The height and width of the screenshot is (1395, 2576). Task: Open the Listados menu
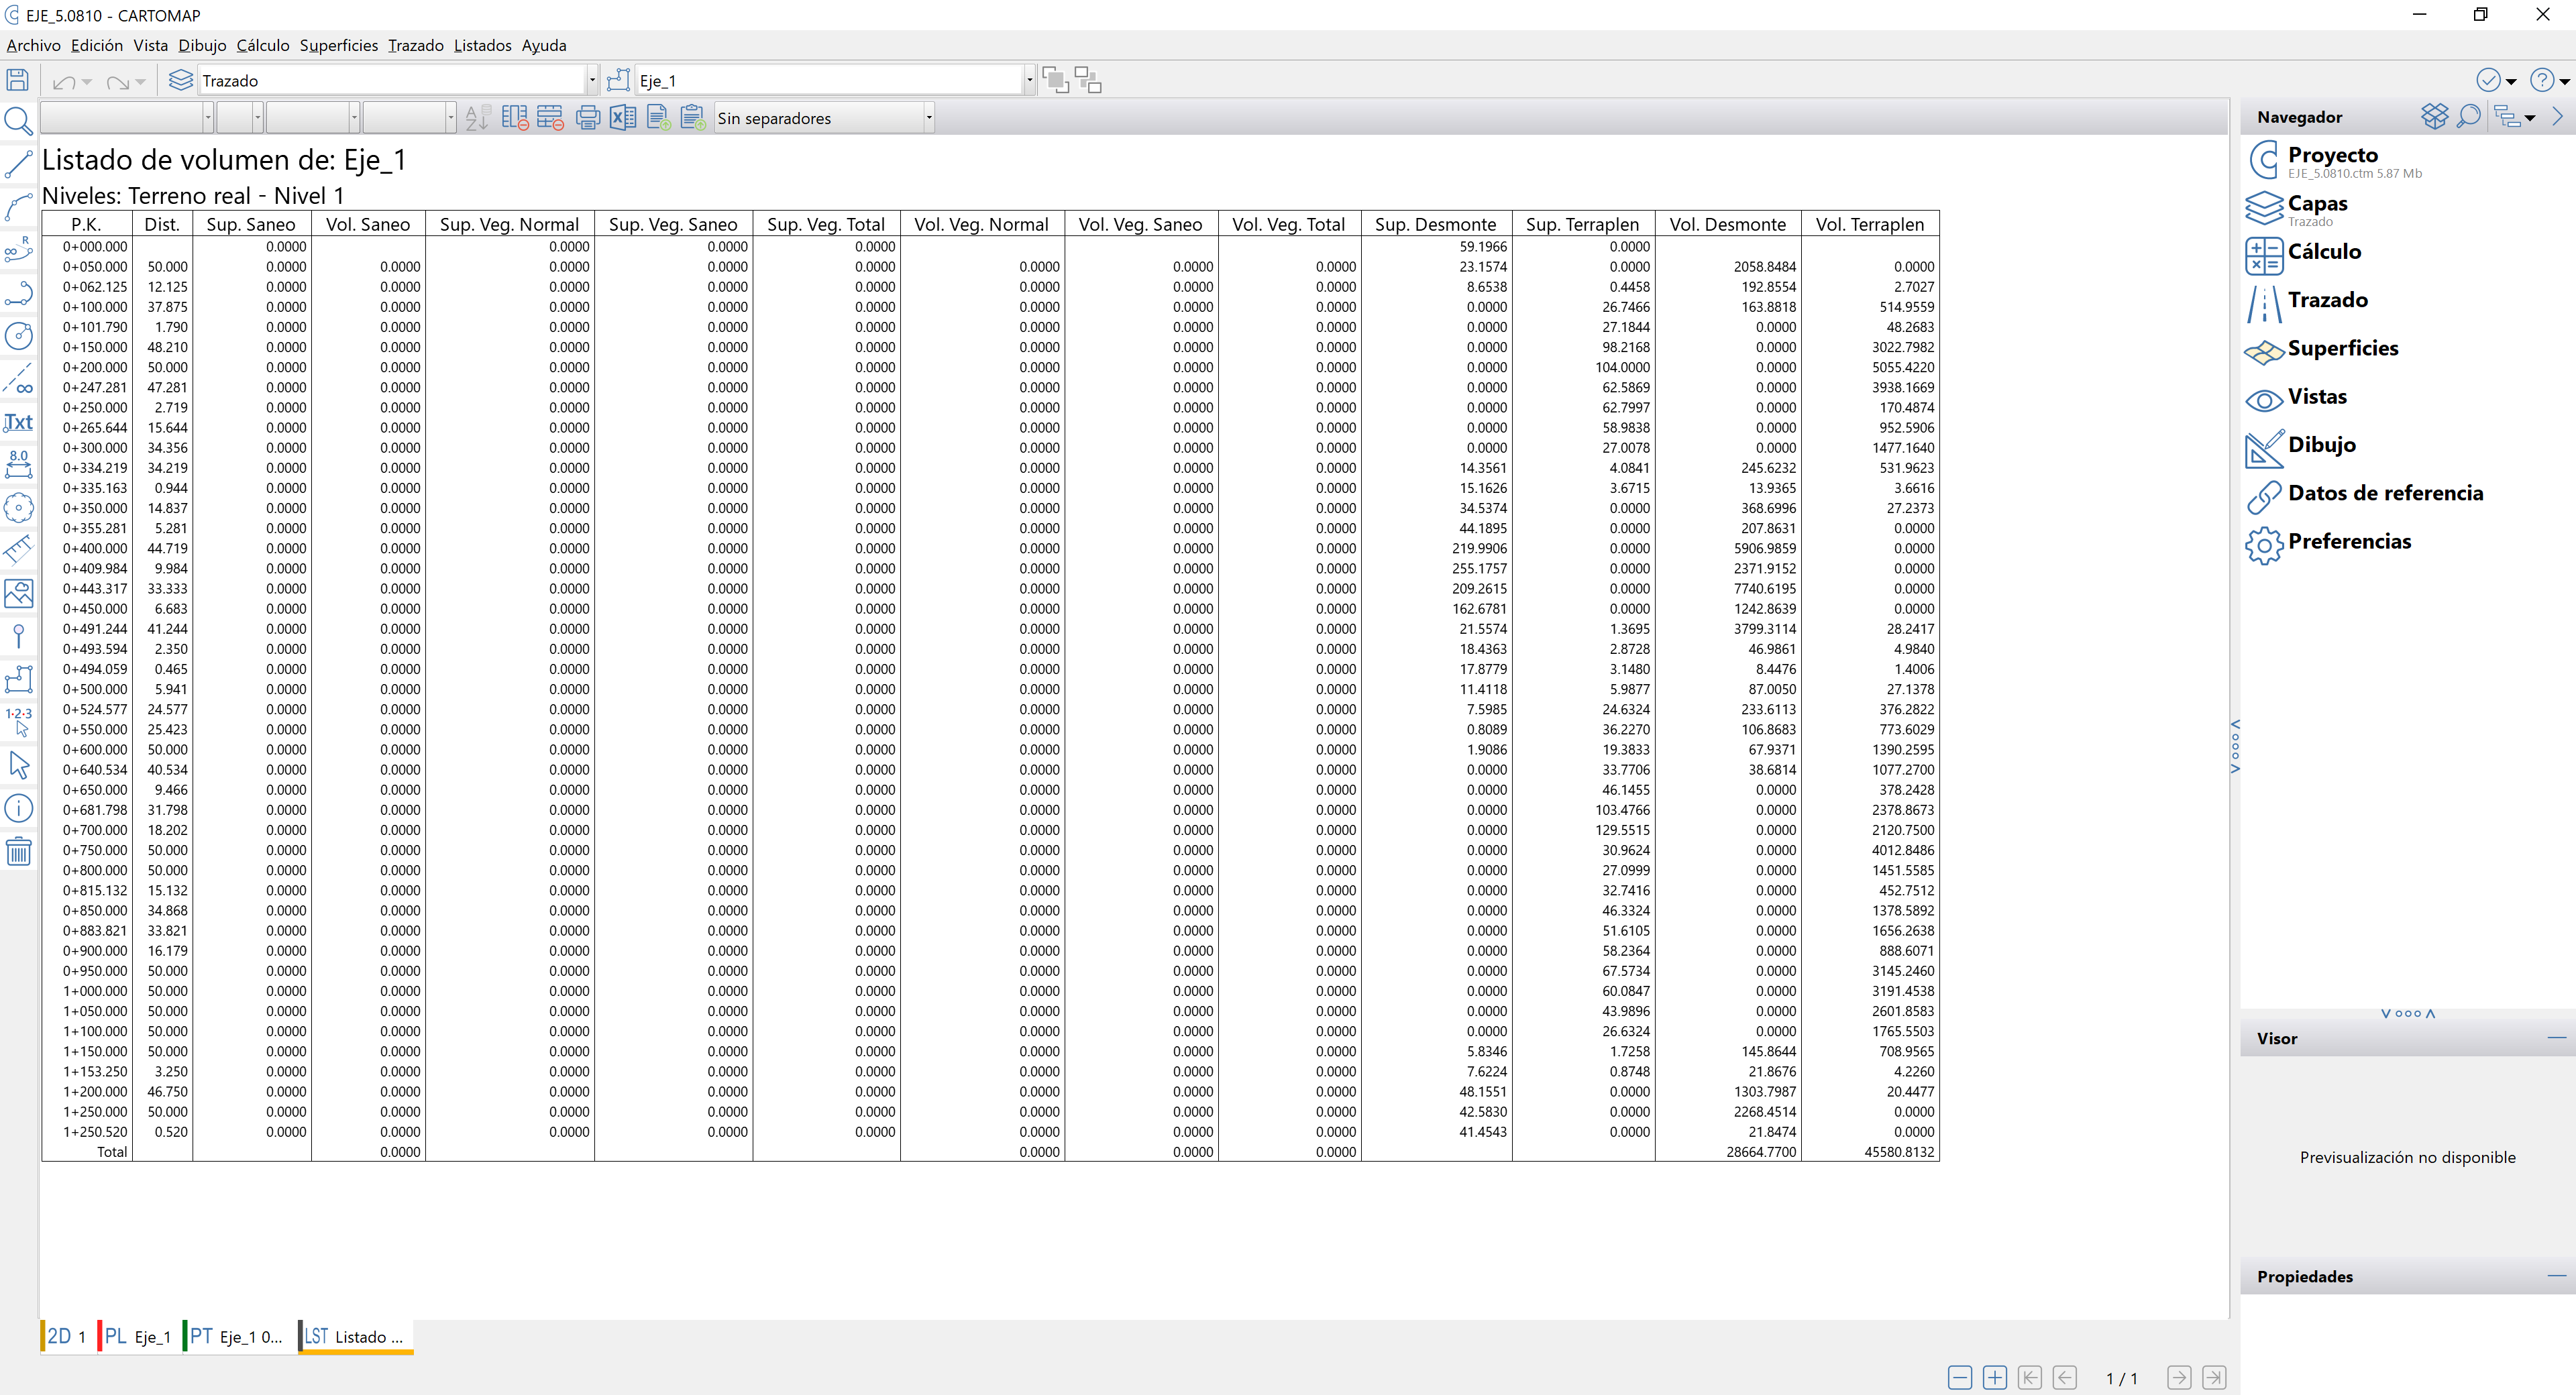pos(482,45)
